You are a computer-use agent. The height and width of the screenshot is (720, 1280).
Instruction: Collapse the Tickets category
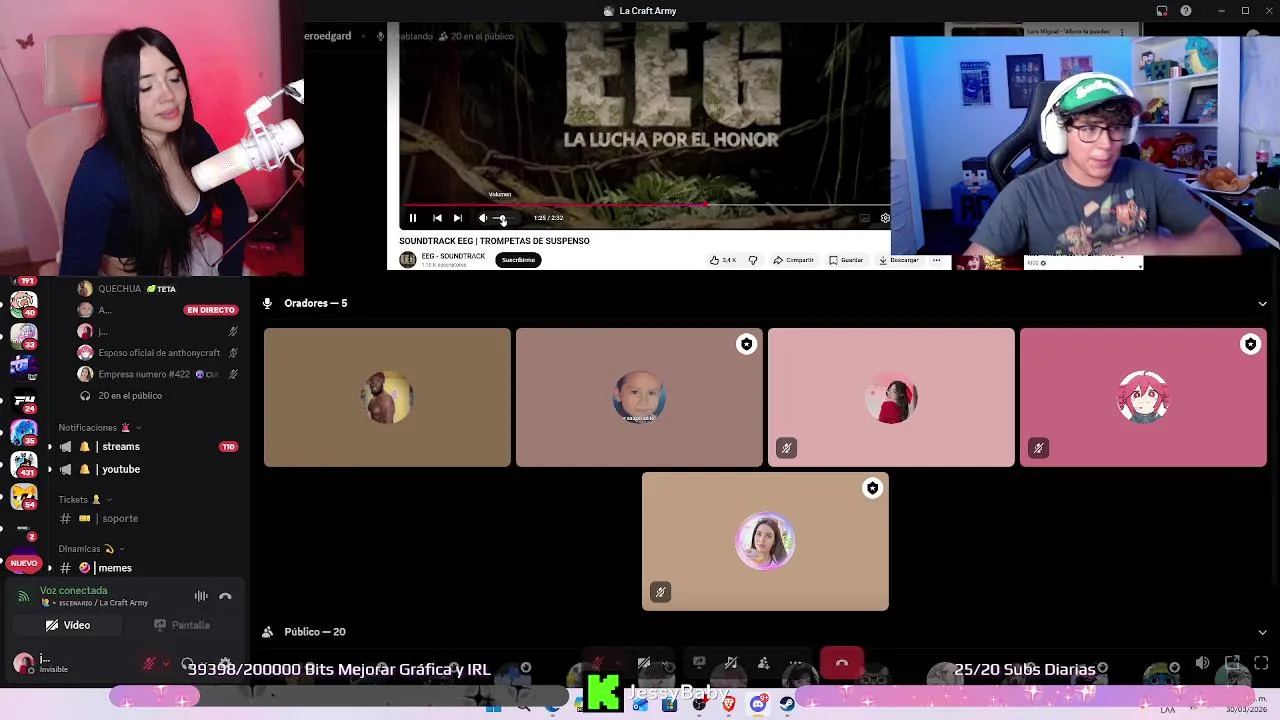85,500
